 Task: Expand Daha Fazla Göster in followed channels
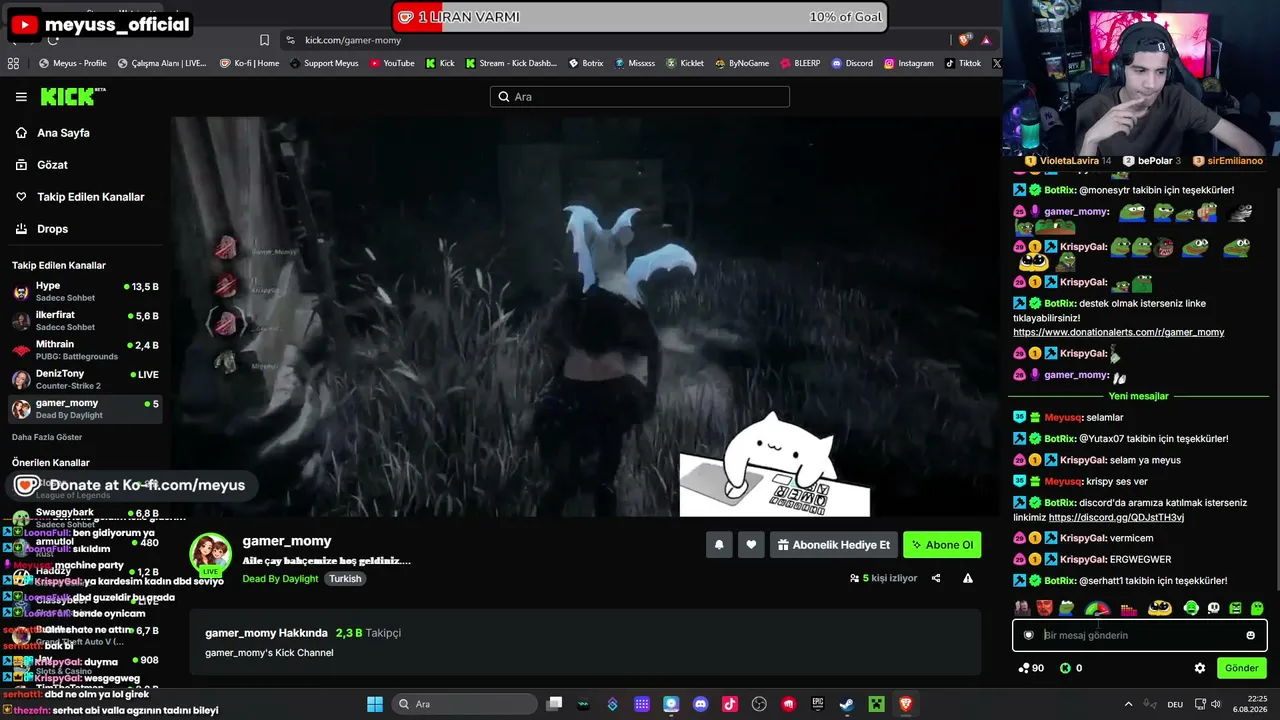tap(47, 437)
